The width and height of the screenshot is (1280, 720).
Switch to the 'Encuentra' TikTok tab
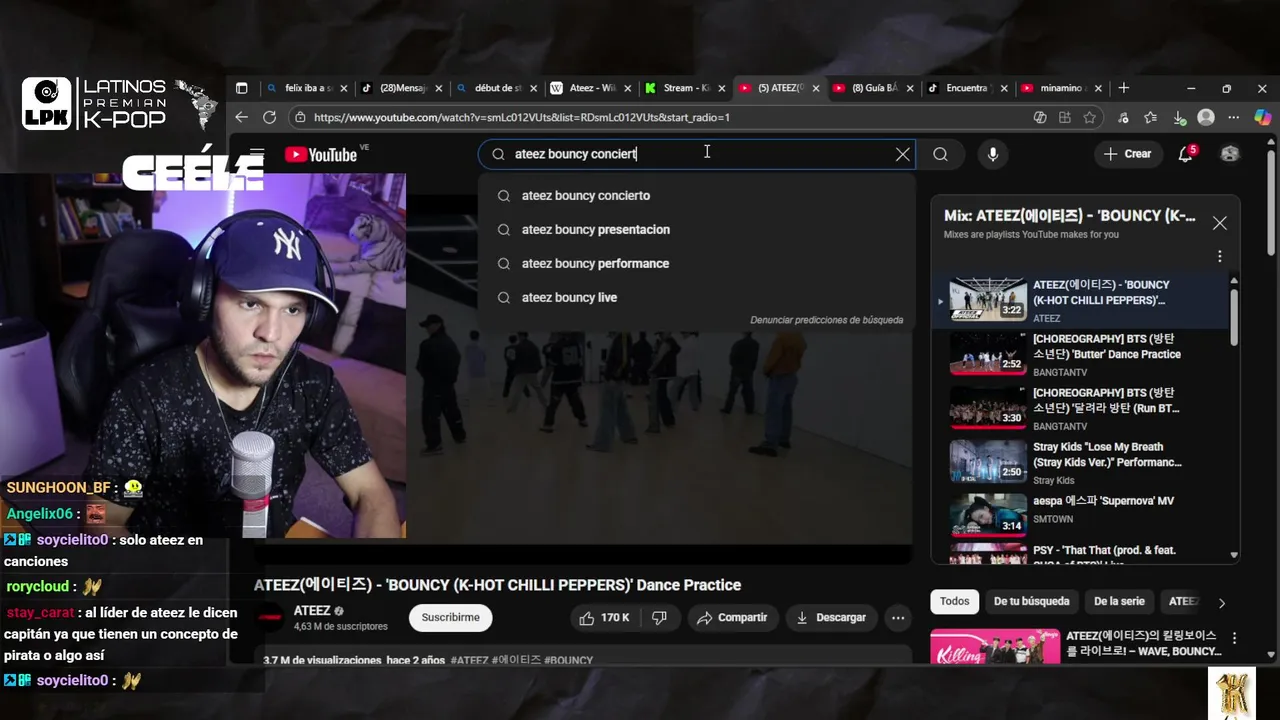pyautogui.click(x=966, y=88)
